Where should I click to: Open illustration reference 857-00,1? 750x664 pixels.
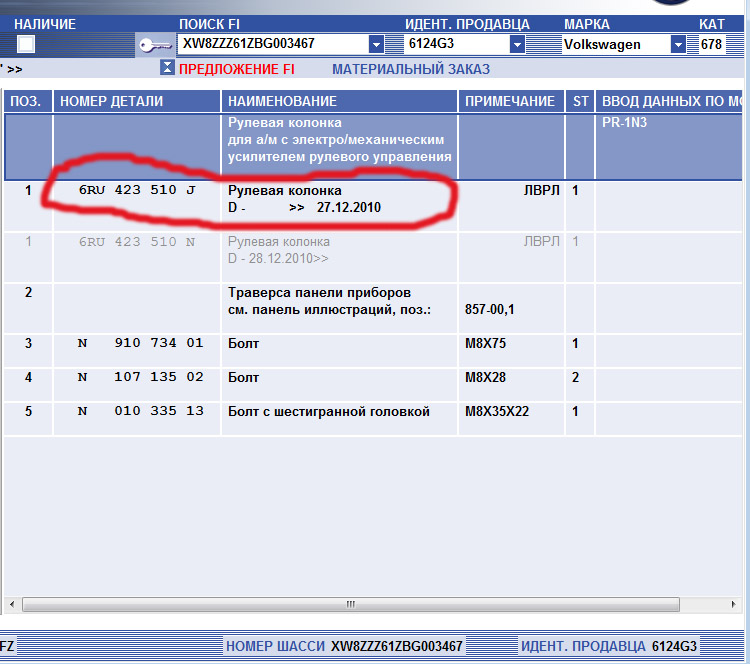coord(489,310)
